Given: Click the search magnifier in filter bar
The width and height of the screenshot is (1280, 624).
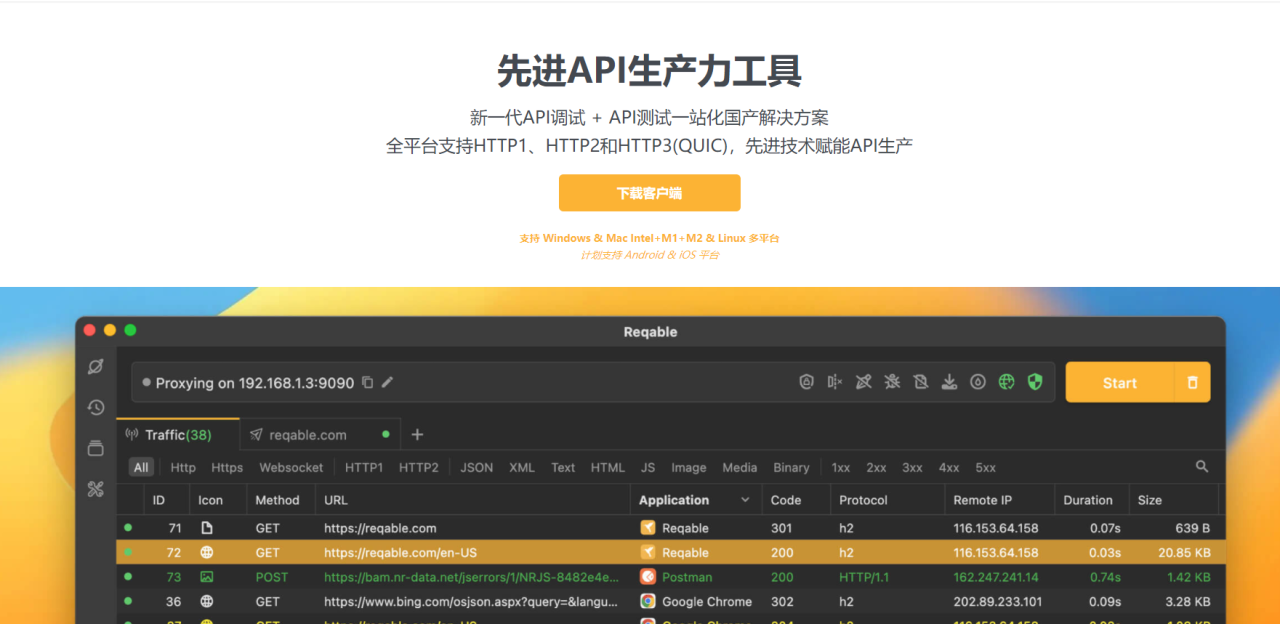Looking at the screenshot, I should [1202, 467].
